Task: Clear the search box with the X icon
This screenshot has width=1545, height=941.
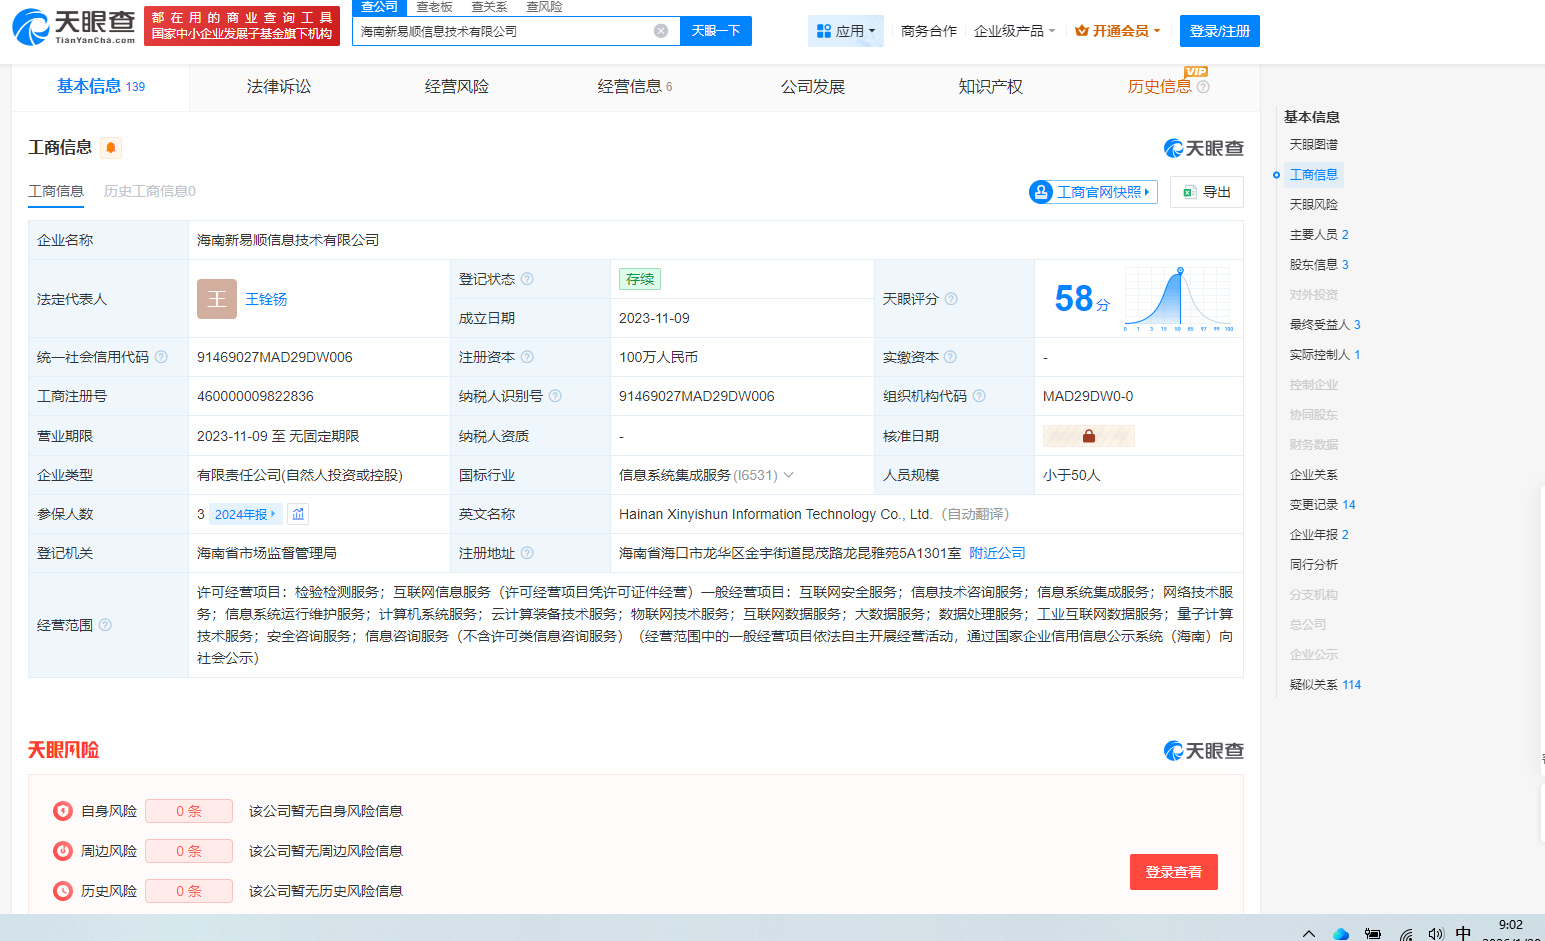Action: pos(661,31)
